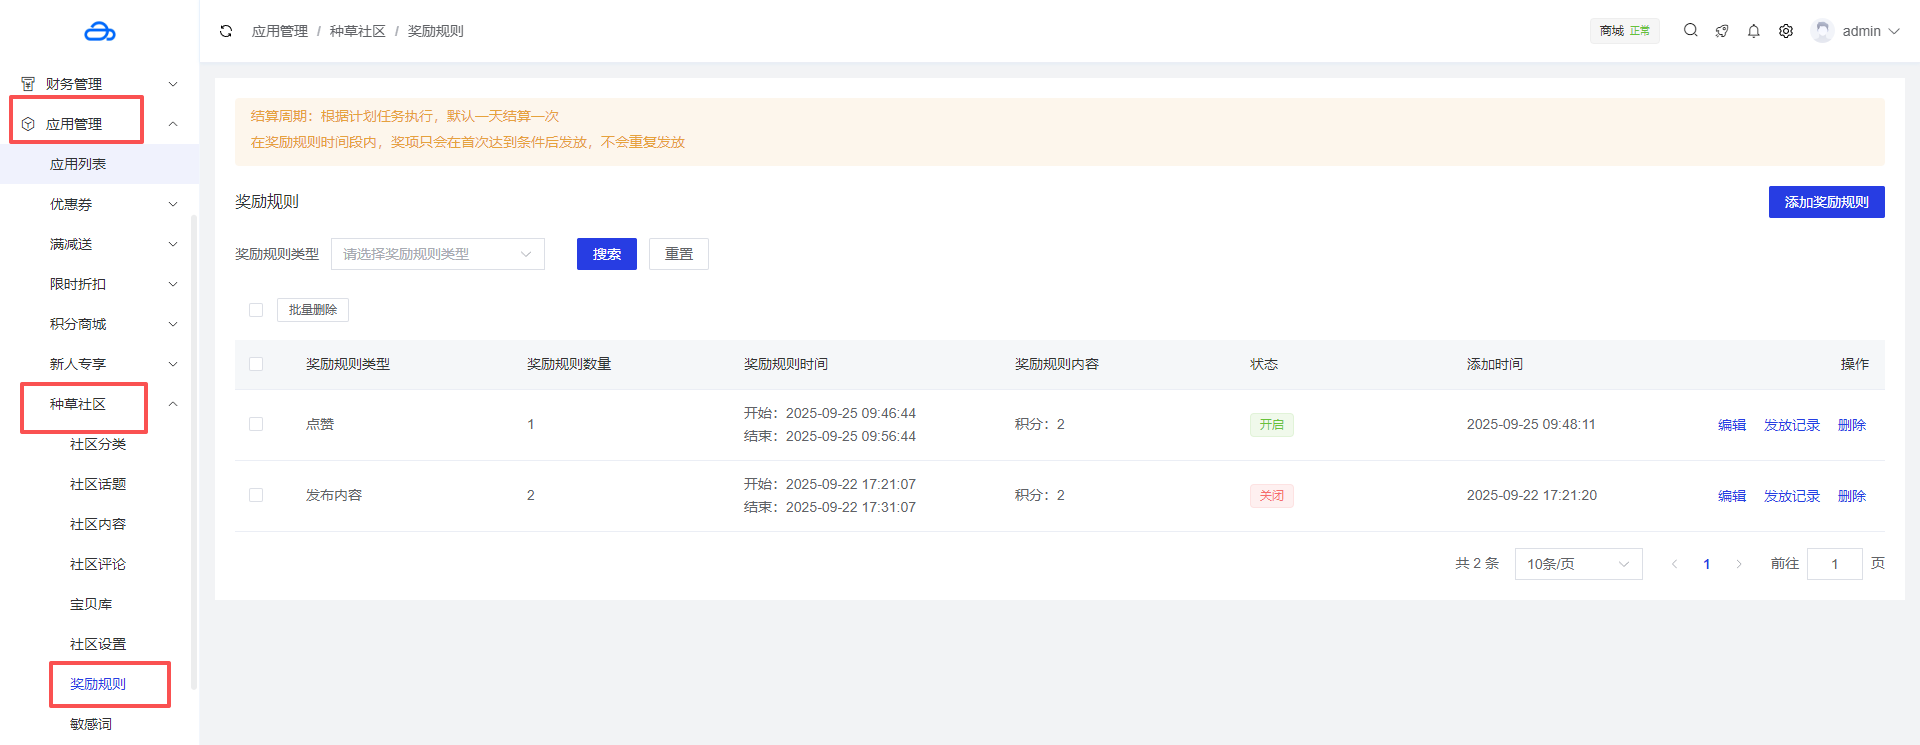Image resolution: width=1920 pixels, height=745 pixels.
Task: Open the 奖励规则类型 dropdown
Action: click(437, 254)
